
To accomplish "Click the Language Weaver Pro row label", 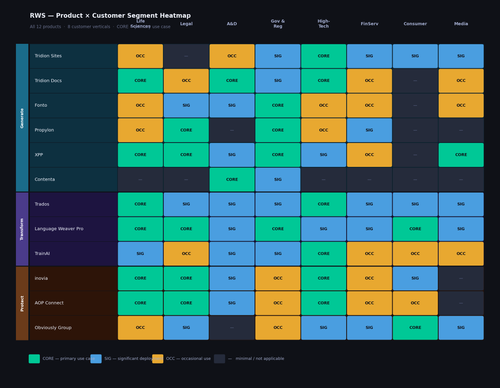I will [x=73, y=229].
